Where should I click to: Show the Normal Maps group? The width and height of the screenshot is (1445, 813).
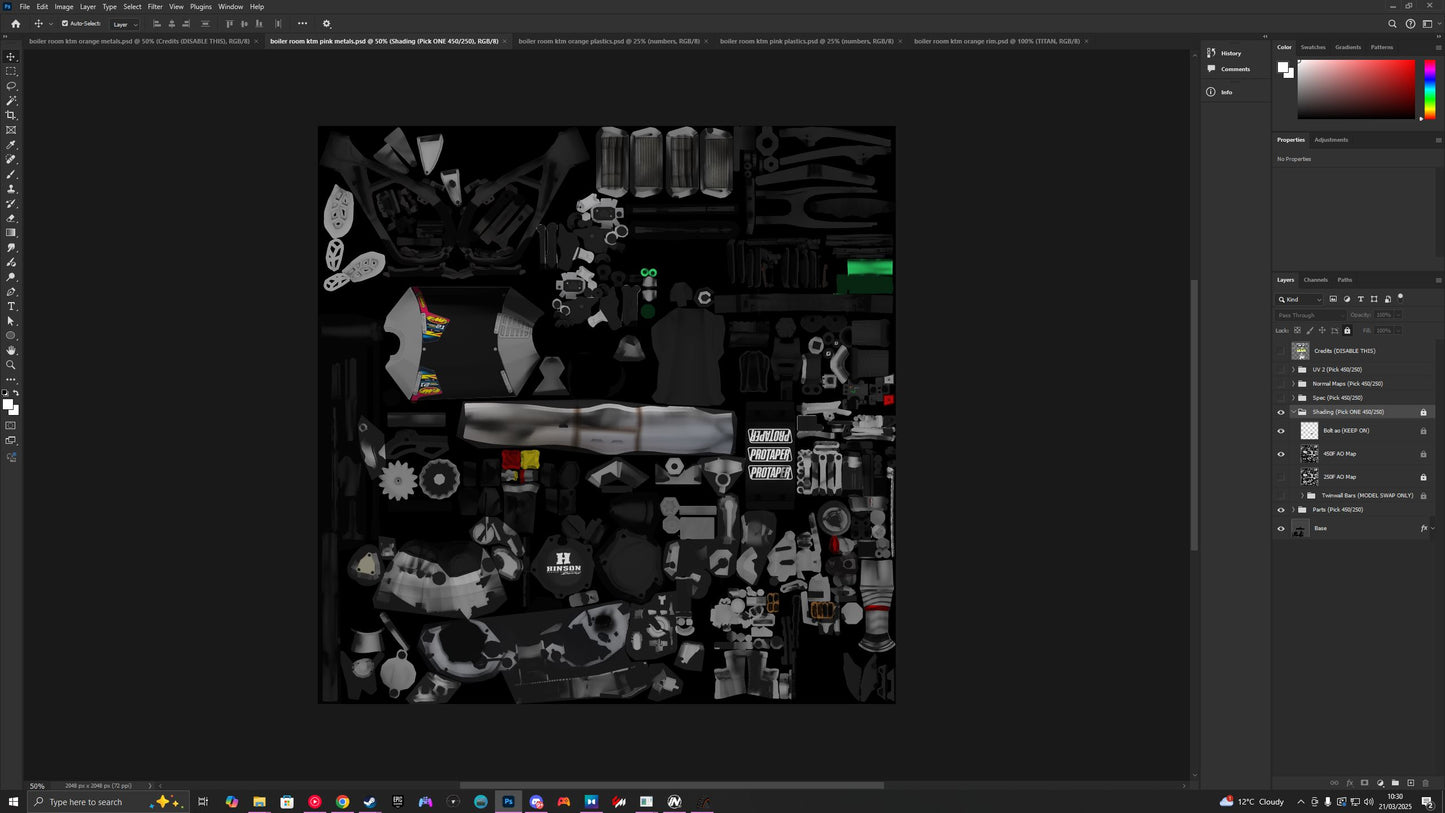pyautogui.click(x=1281, y=384)
